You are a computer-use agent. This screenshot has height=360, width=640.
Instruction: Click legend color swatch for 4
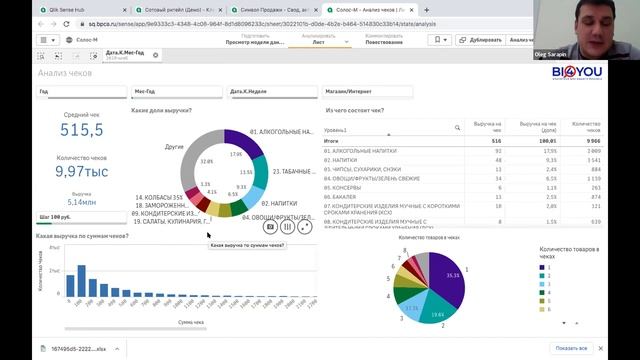pyautogui.click(x=542, y=293)
